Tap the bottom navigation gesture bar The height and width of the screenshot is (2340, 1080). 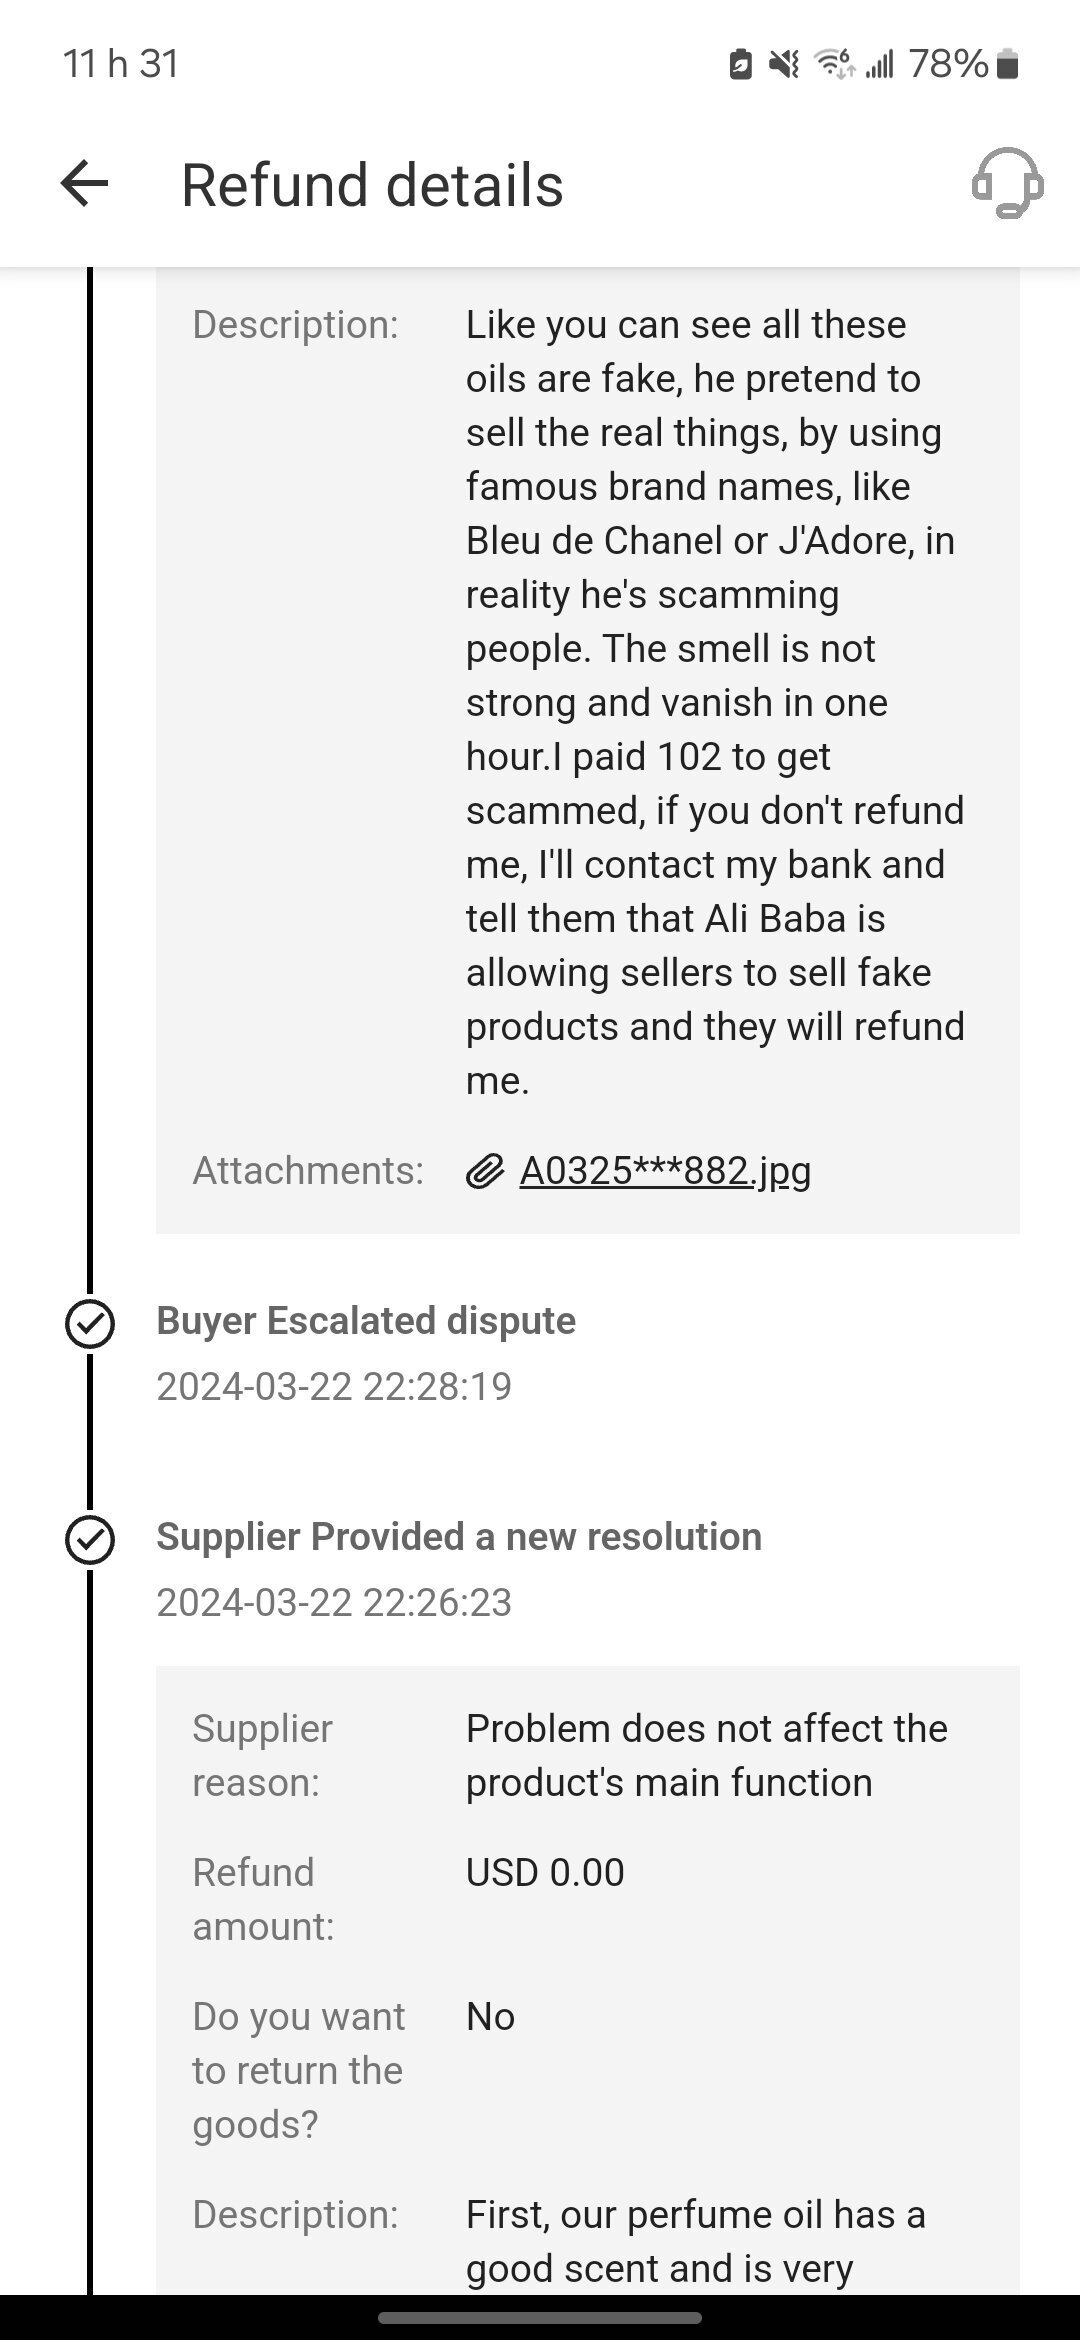tap(540, 2317)
